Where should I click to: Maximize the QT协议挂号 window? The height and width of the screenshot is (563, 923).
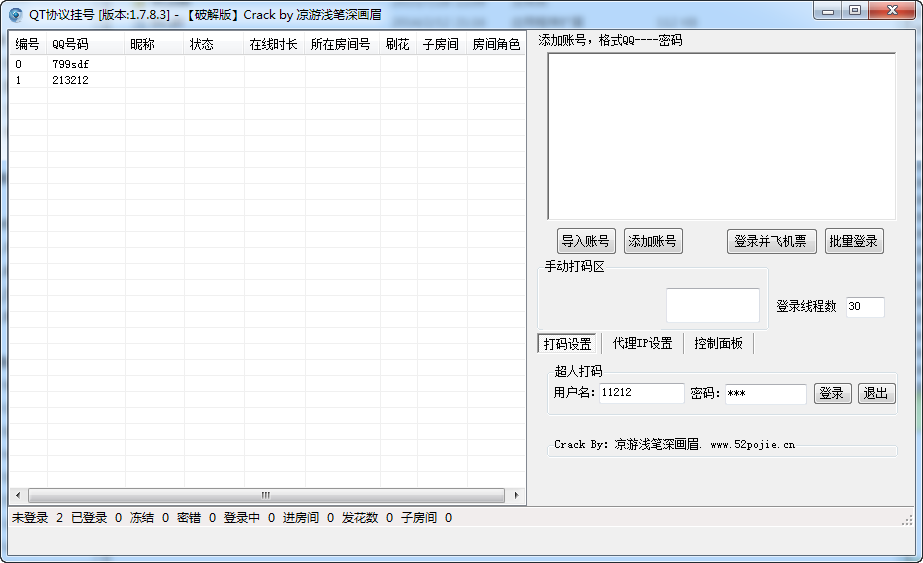click(x=855, y=11)
